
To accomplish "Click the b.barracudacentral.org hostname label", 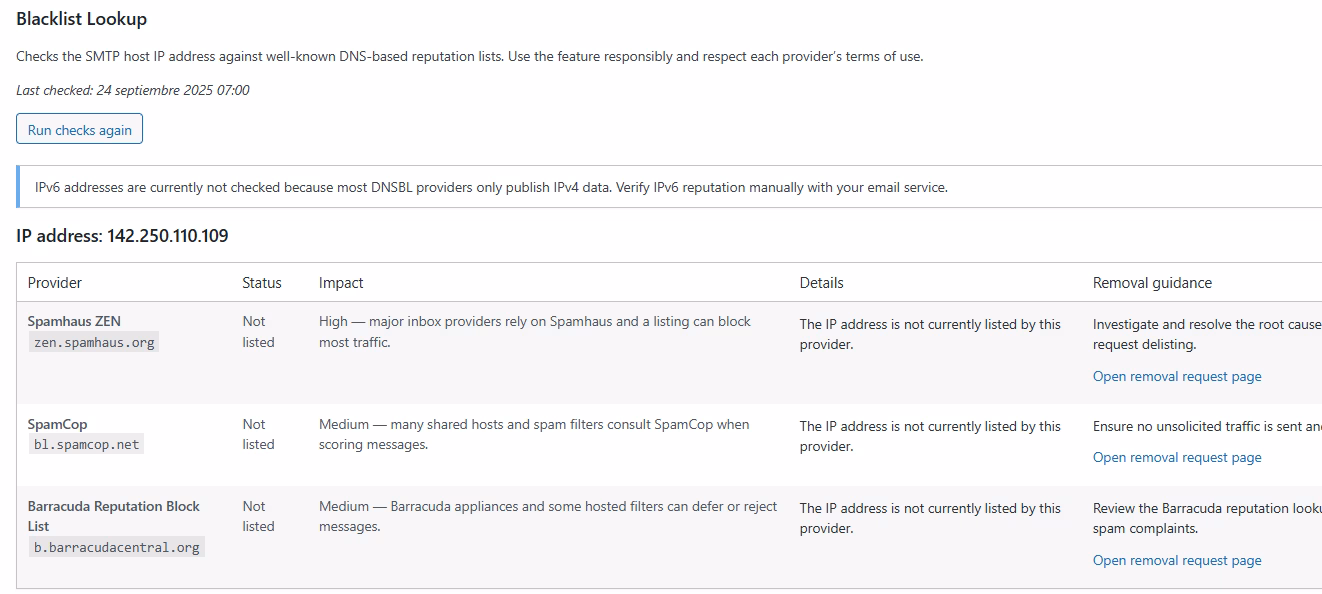I will point(116,548).
